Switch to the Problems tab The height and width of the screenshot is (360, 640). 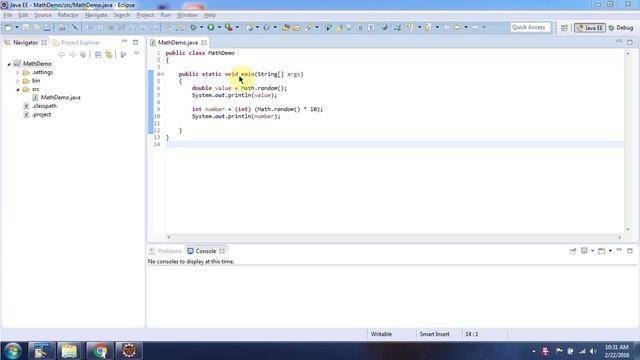click(166, 251)
